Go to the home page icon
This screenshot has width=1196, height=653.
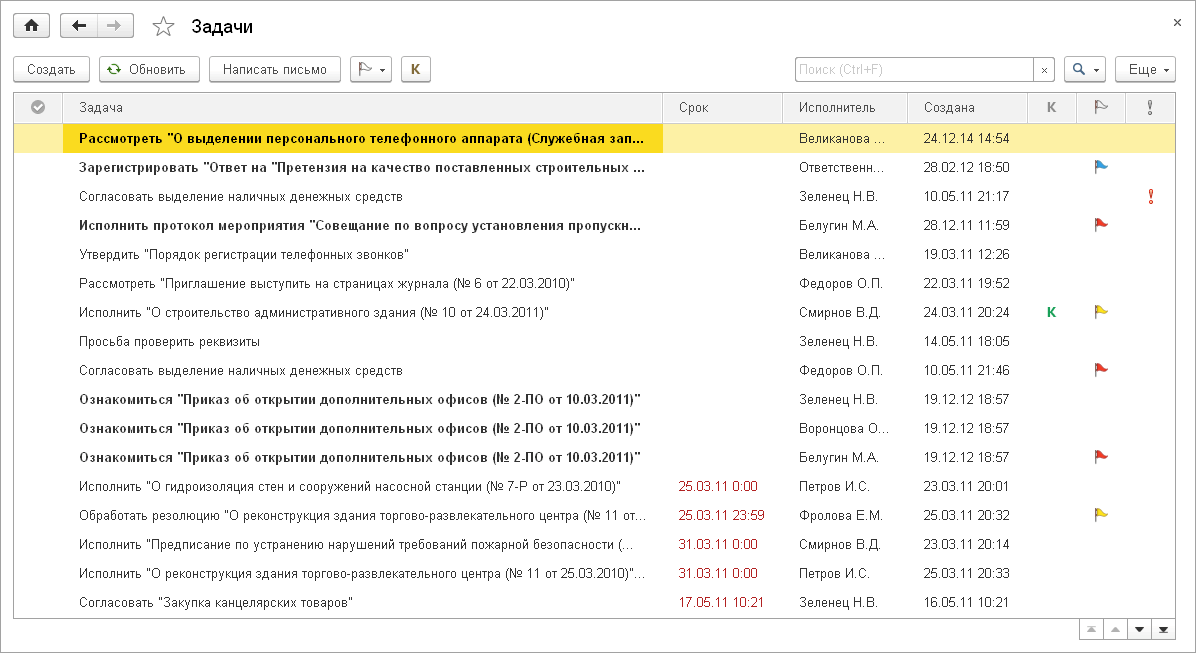pyautogui.click(x=31, y=26)
